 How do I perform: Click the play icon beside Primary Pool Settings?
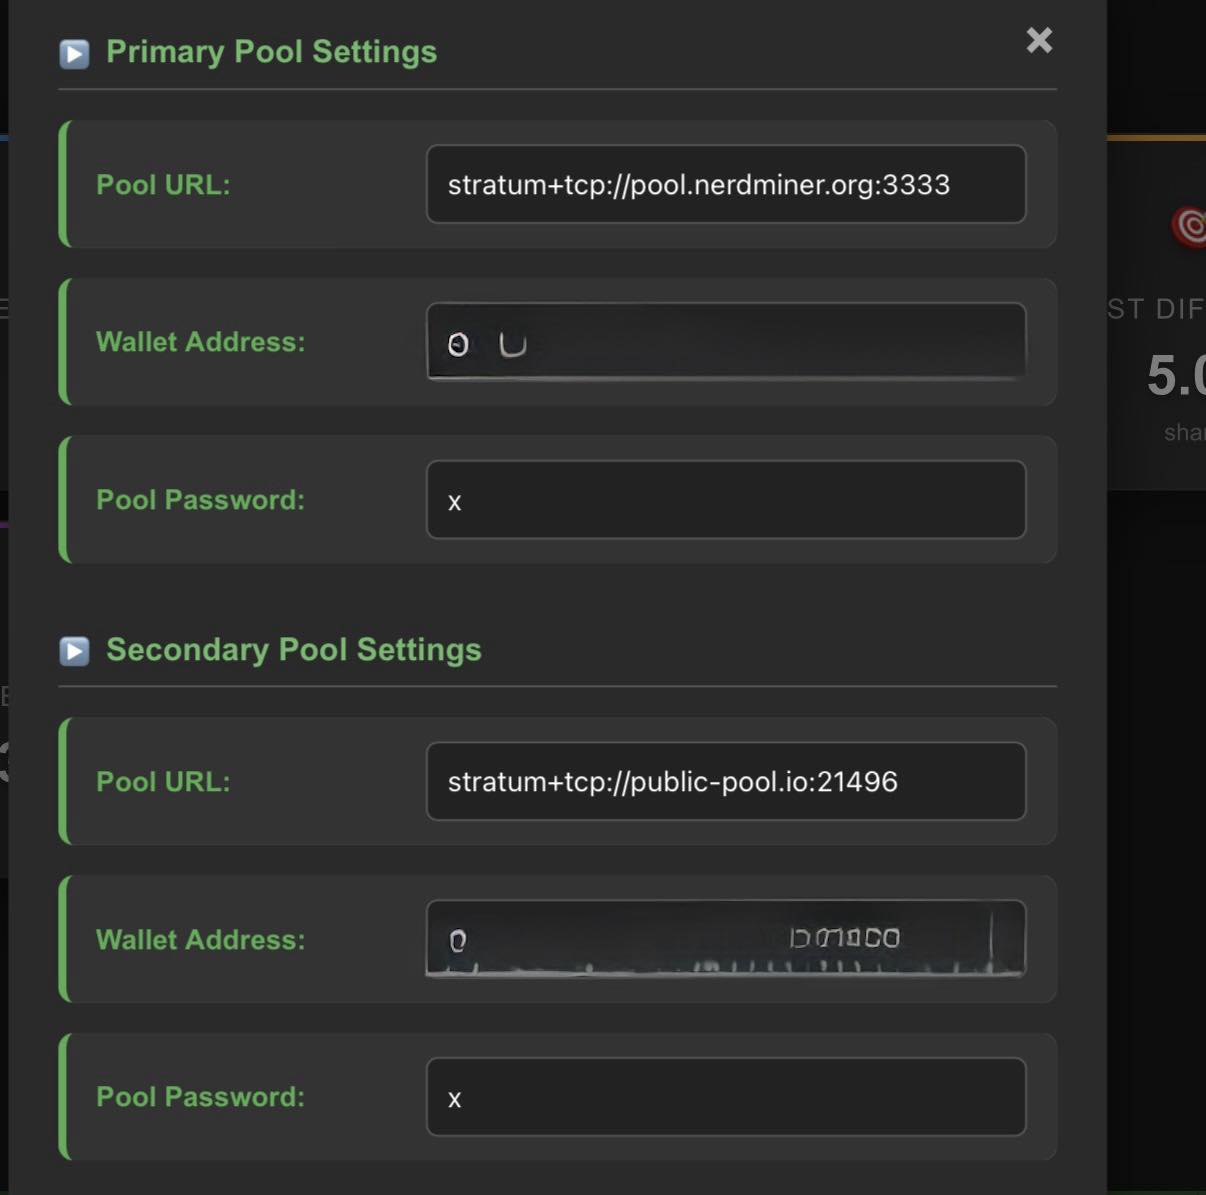click(x=74, y=53)
